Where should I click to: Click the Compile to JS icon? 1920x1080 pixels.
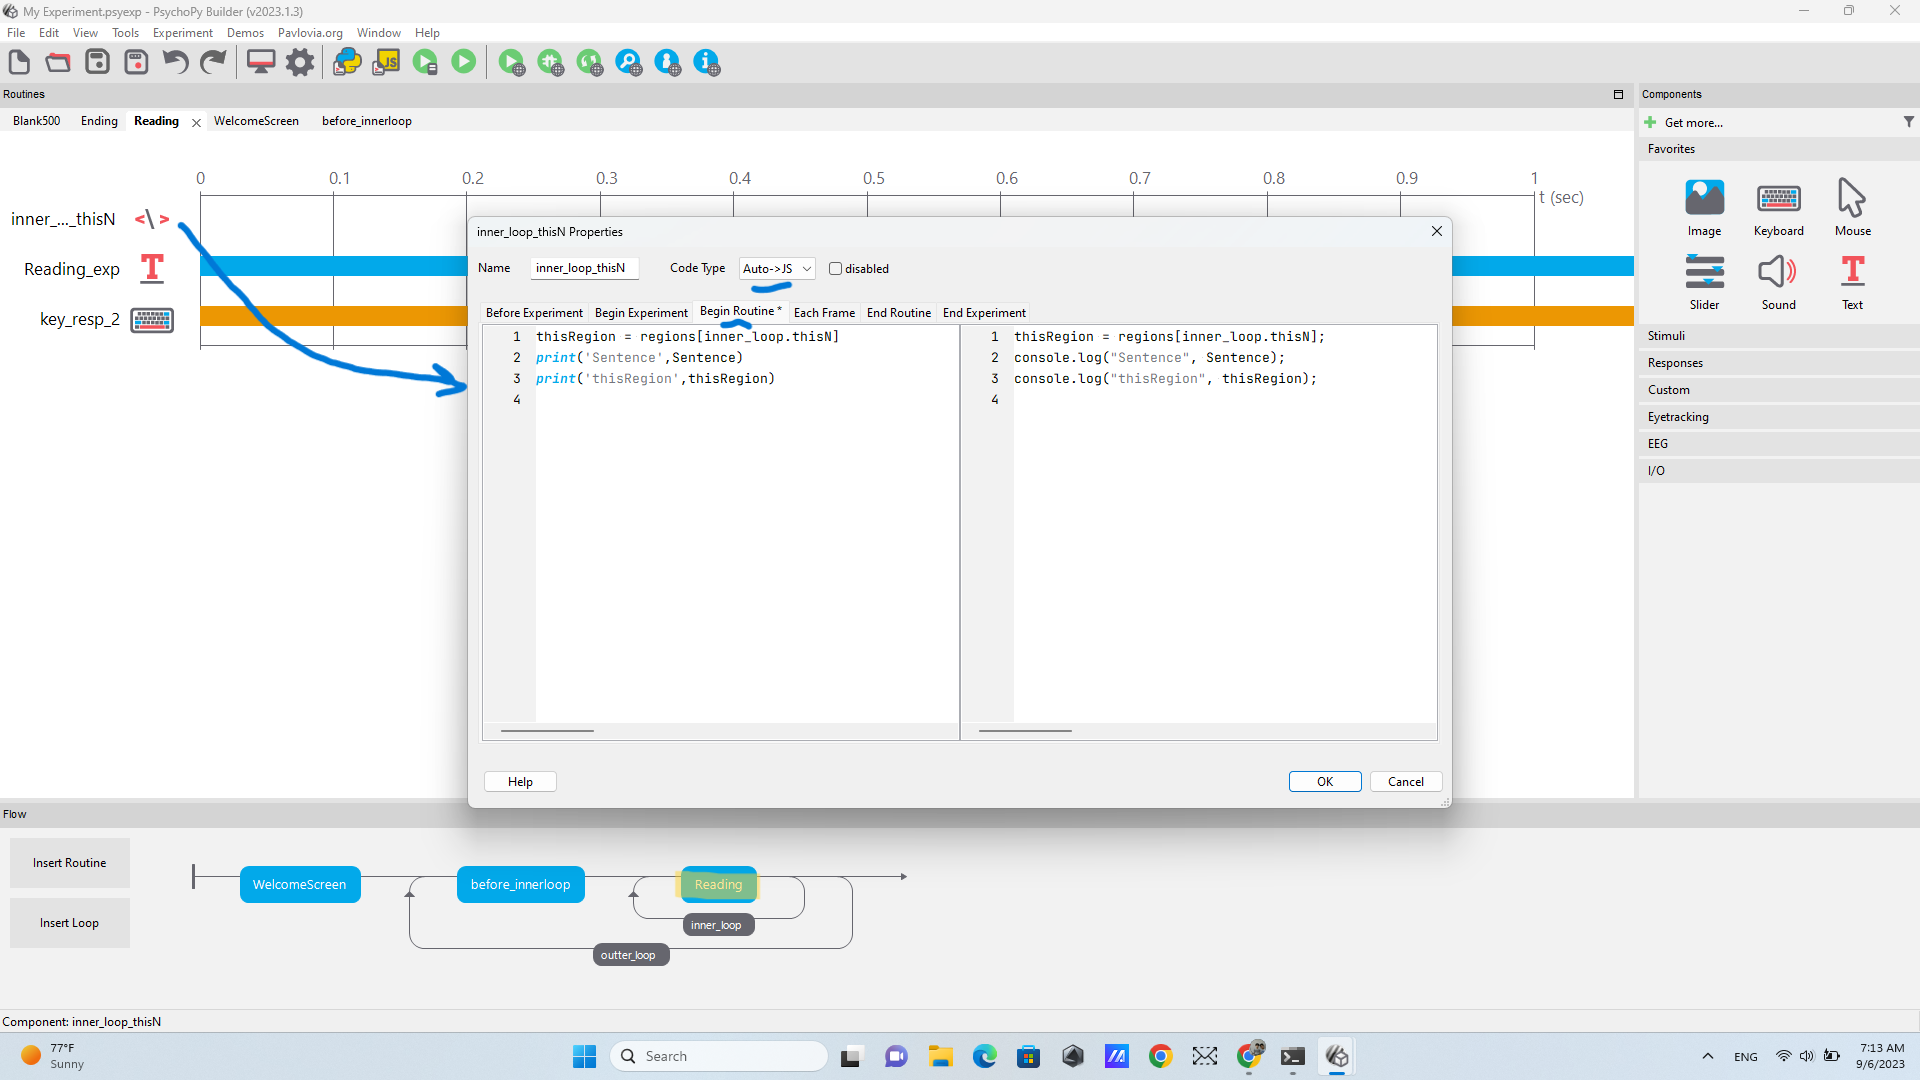(386, 62)
